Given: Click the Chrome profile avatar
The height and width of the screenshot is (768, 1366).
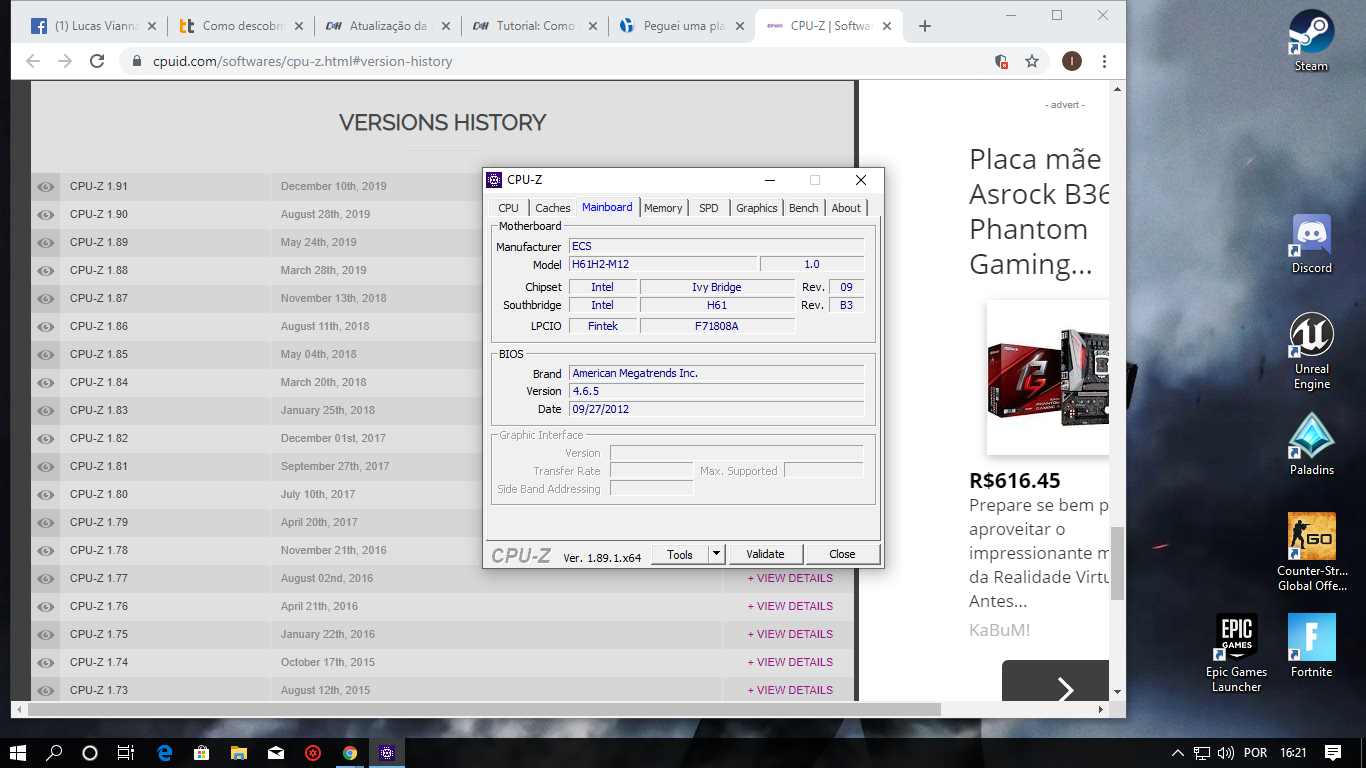Looking at the screenshot, I should click(1071, 61).
